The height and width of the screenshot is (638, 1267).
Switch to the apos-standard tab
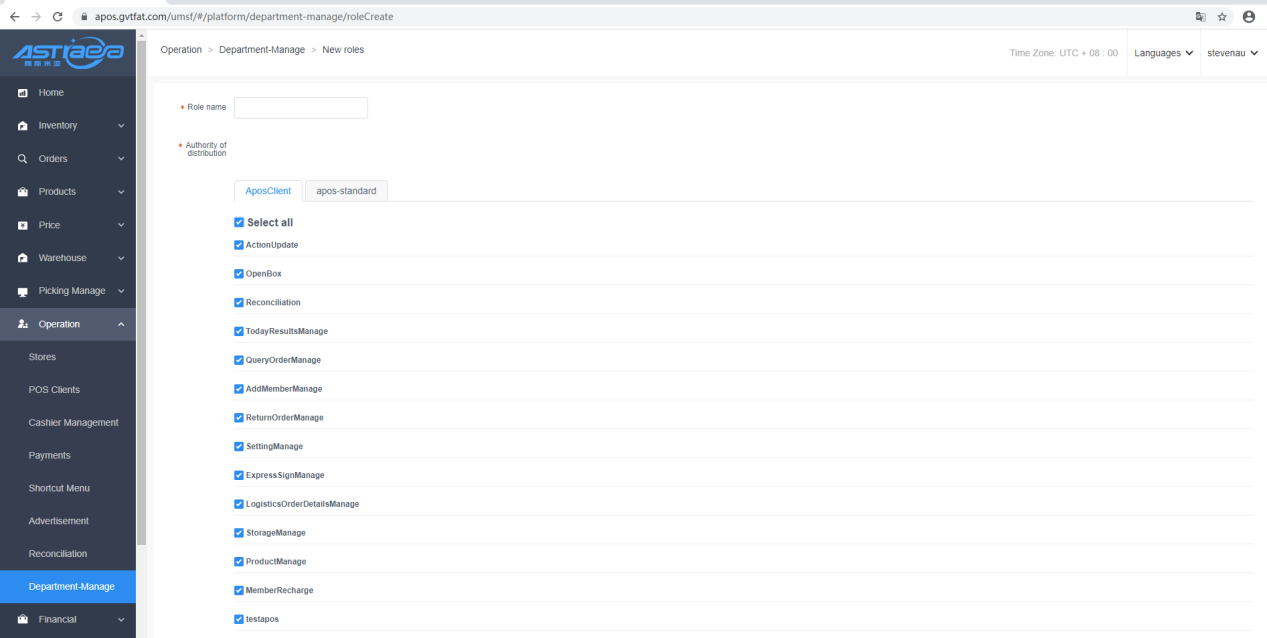(346, 191)
